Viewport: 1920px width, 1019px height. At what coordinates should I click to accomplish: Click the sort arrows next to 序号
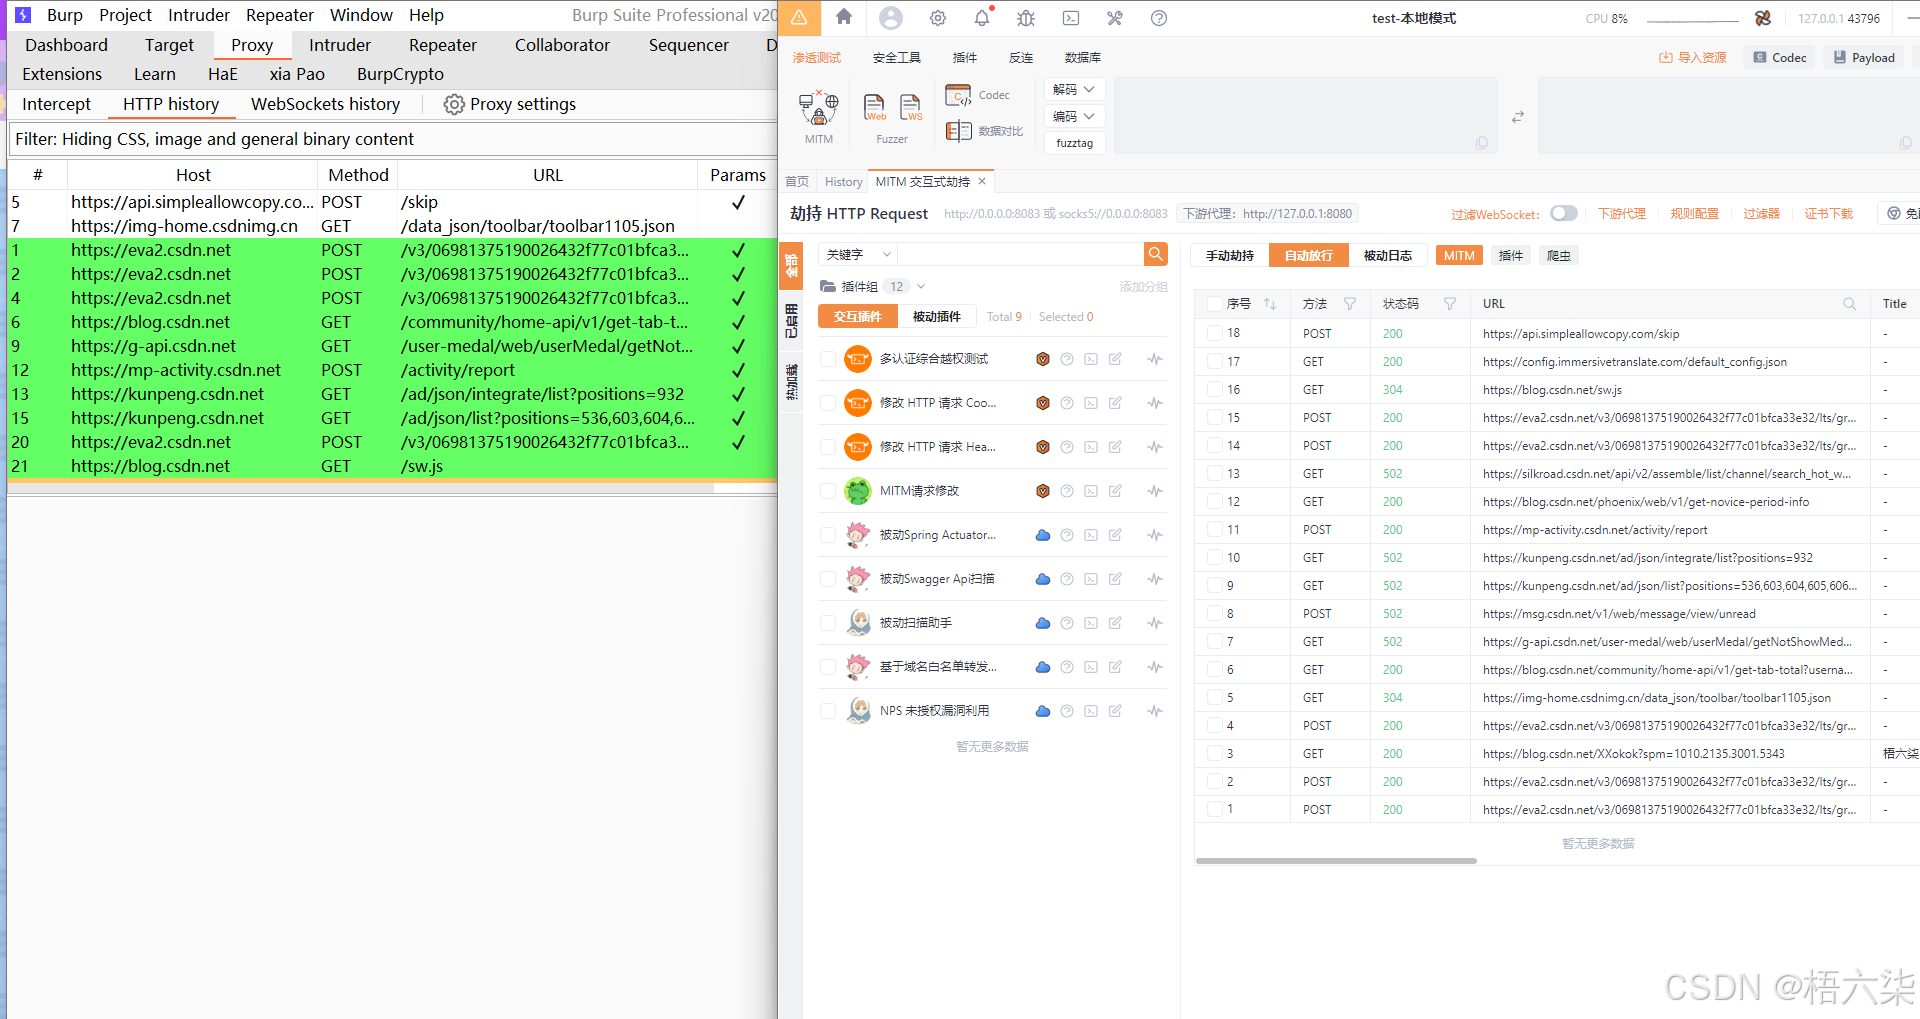[x=1270, y=304]
